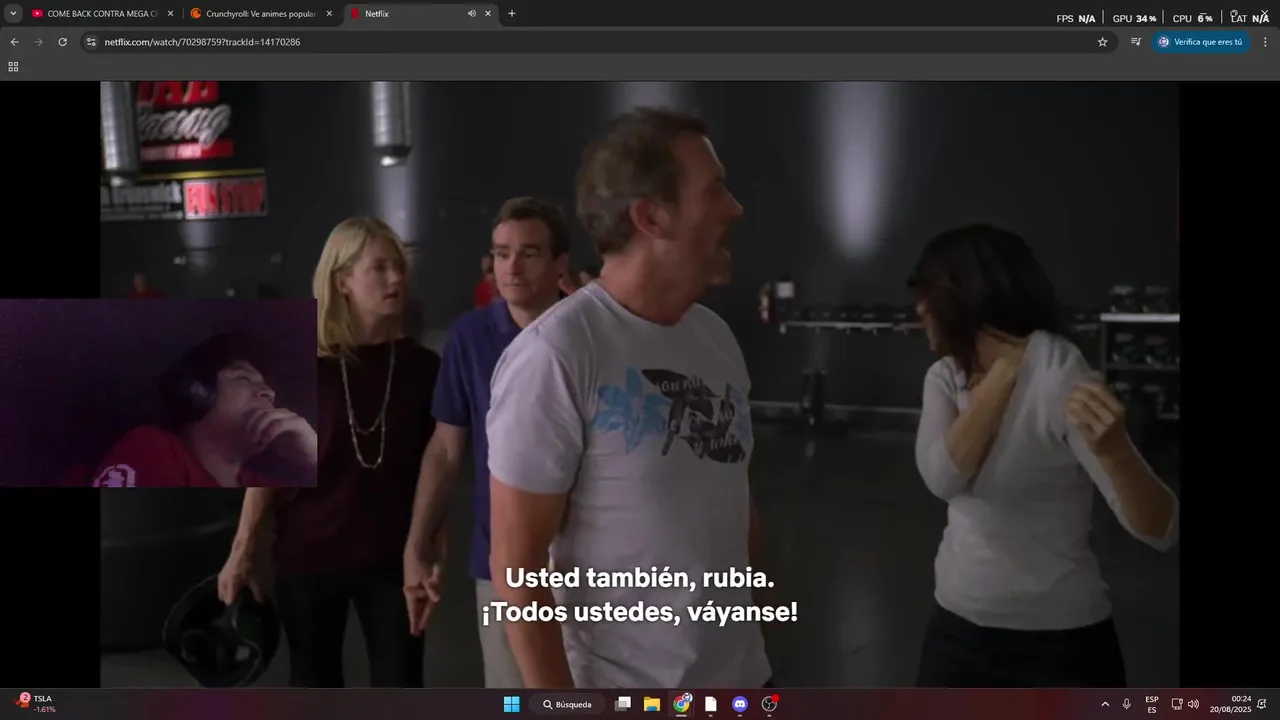Open the volume tray icon
This screenshot has height=720, width=1280.
[x=1193, y=704]
